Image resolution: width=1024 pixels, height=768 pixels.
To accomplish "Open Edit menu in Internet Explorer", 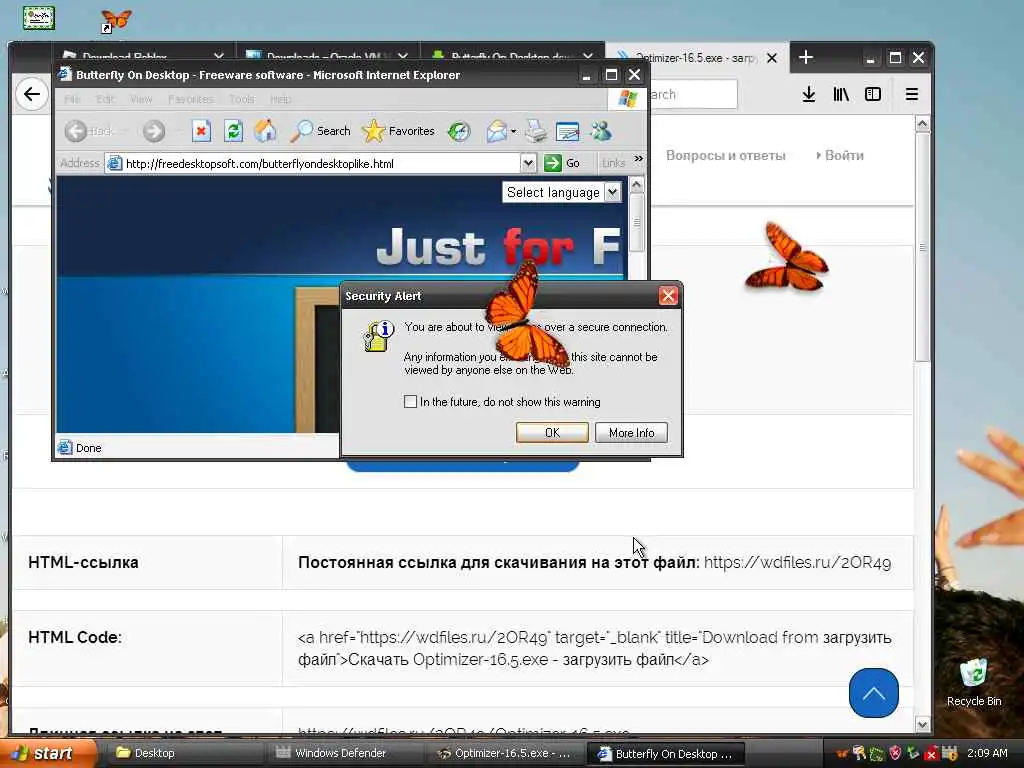I will pos(105,99).
